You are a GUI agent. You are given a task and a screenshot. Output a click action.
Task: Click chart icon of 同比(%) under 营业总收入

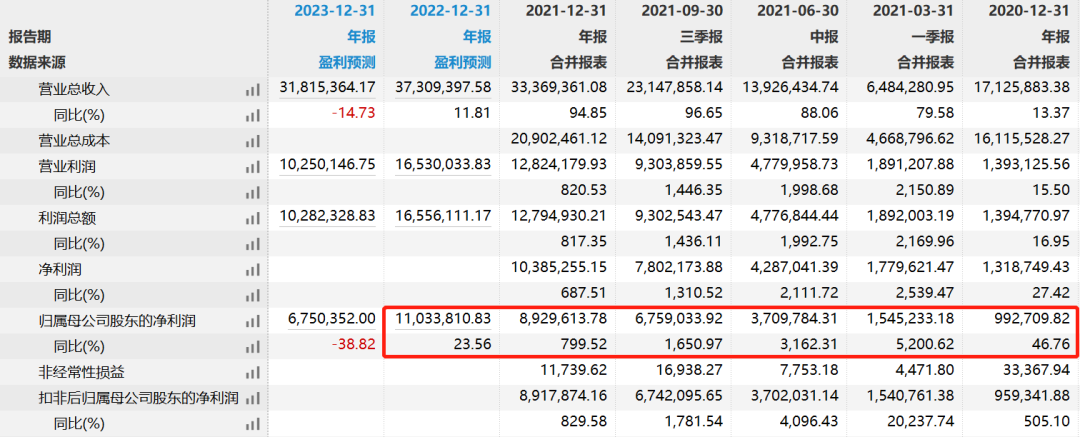251,115
